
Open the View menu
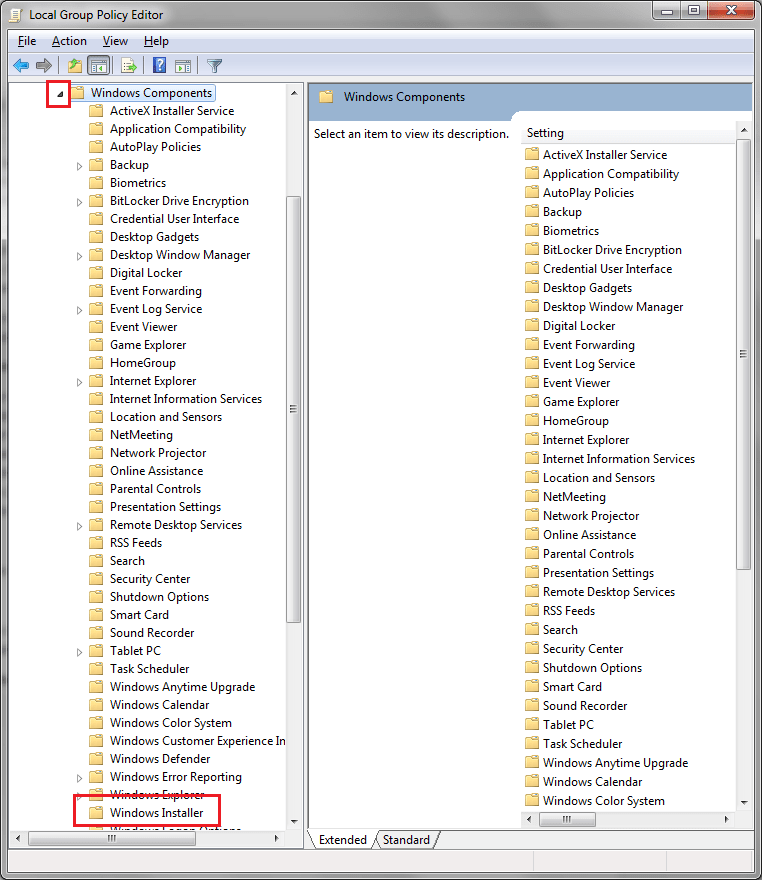115,41
